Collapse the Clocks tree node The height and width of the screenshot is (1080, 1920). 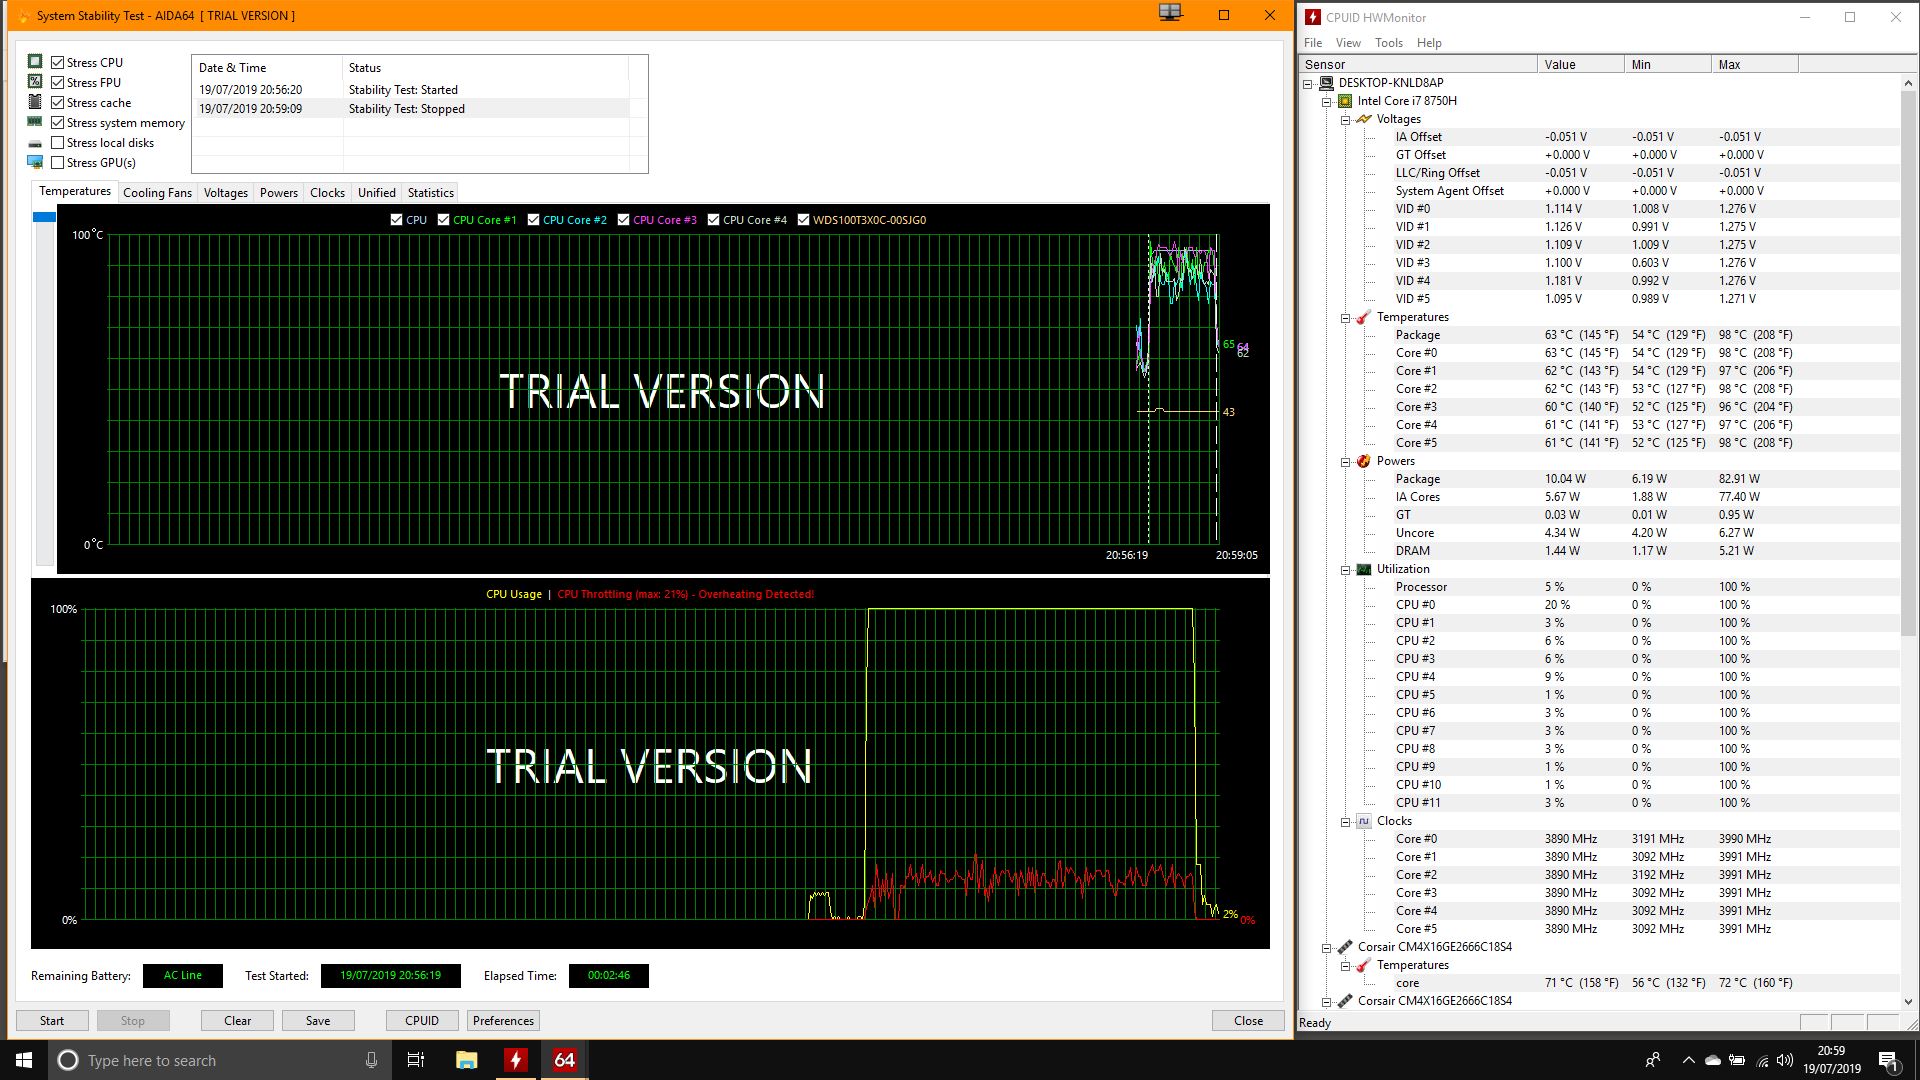point(1346,822)
